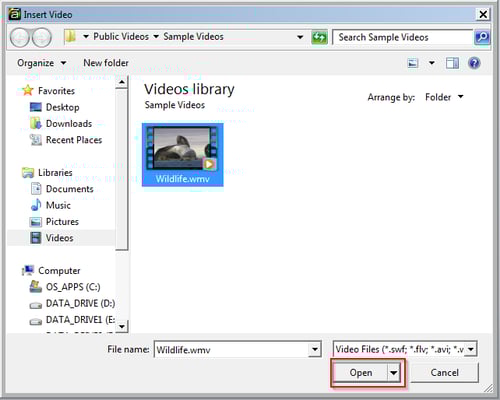
Task: Click the Forward navigation arrow button
Action: [x=41, y=37]
